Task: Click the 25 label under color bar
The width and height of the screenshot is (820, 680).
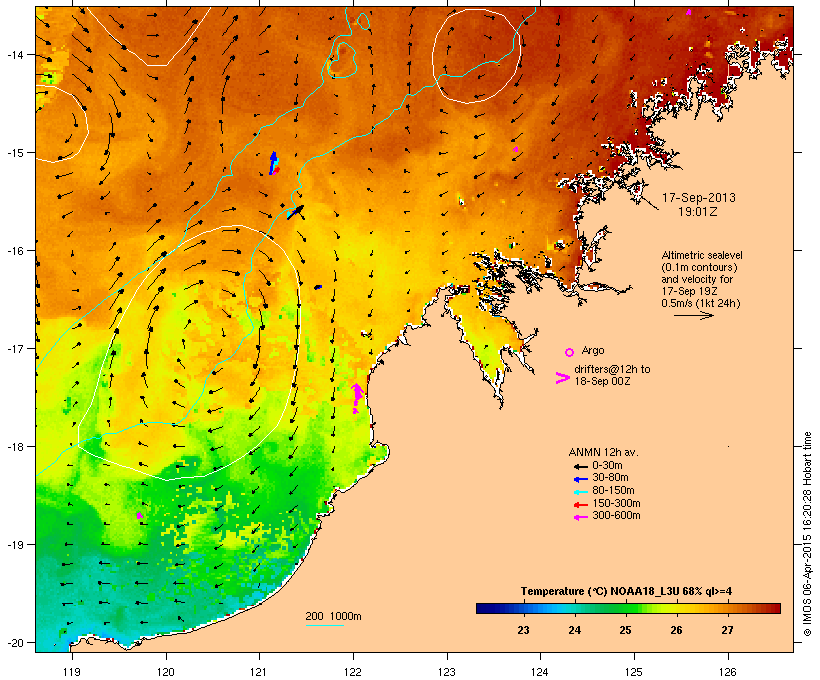Action: pyautogui.click(x=625, y=630)
